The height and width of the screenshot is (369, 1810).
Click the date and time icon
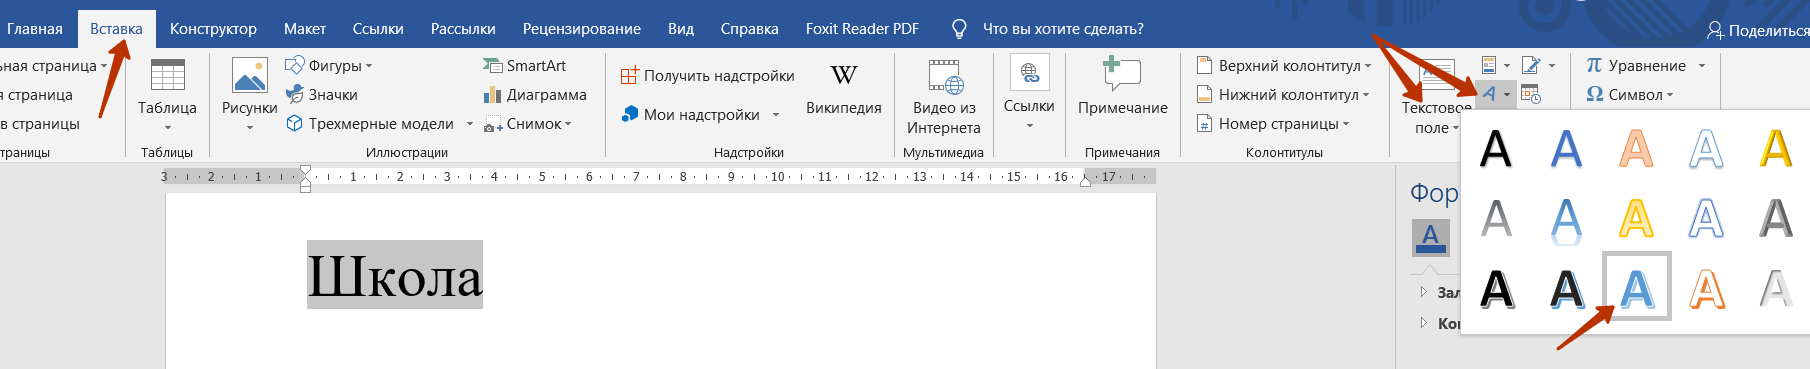click(x=1531, y=94)
